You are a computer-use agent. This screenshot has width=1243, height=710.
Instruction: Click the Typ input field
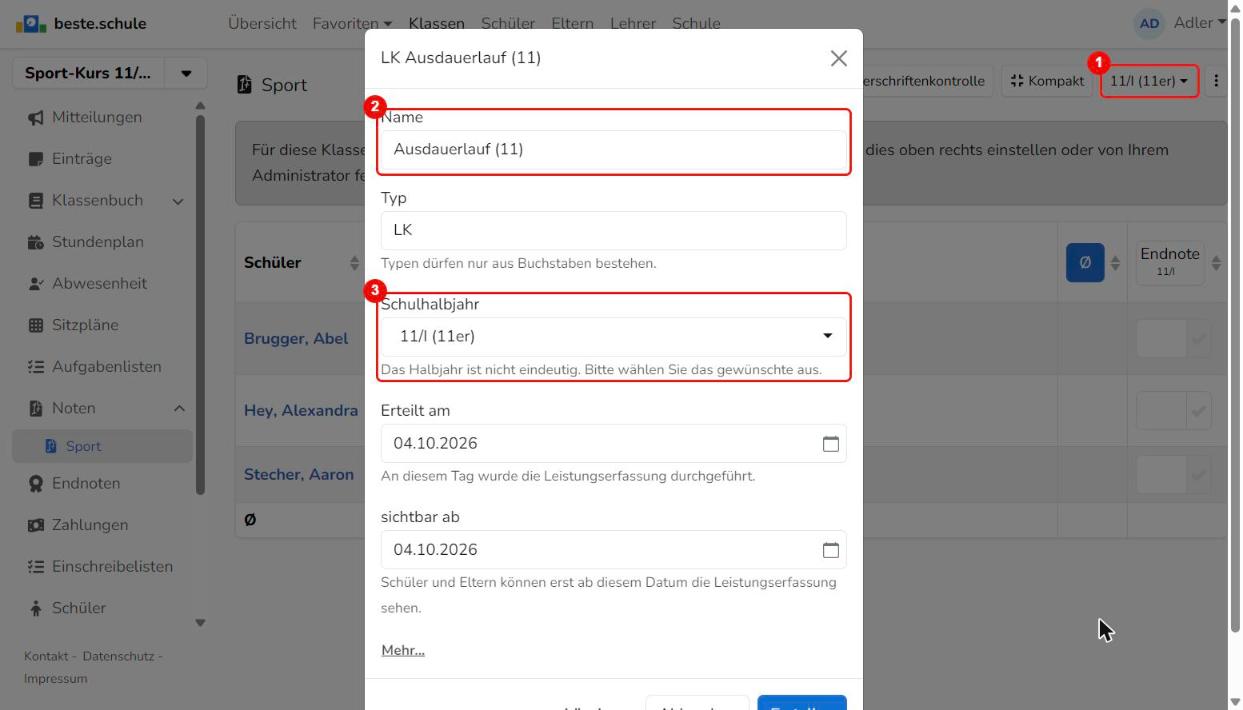[614, 230]
